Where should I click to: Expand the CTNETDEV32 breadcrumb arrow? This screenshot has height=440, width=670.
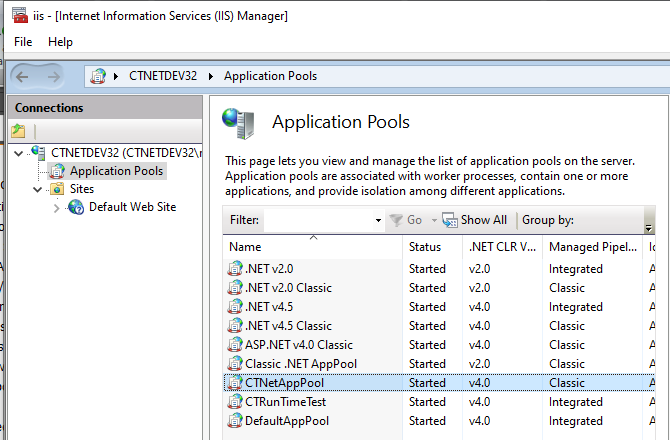[x=211, y=76]
